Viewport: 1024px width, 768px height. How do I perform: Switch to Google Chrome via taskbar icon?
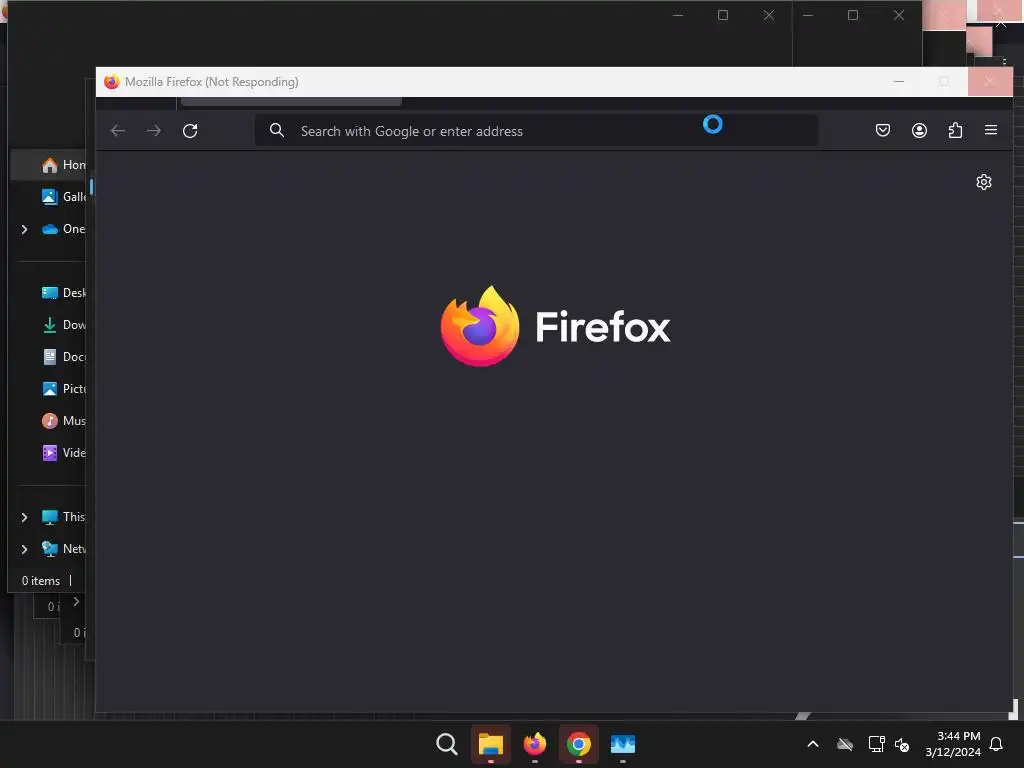pyautogui.click(x=579, y=744)
